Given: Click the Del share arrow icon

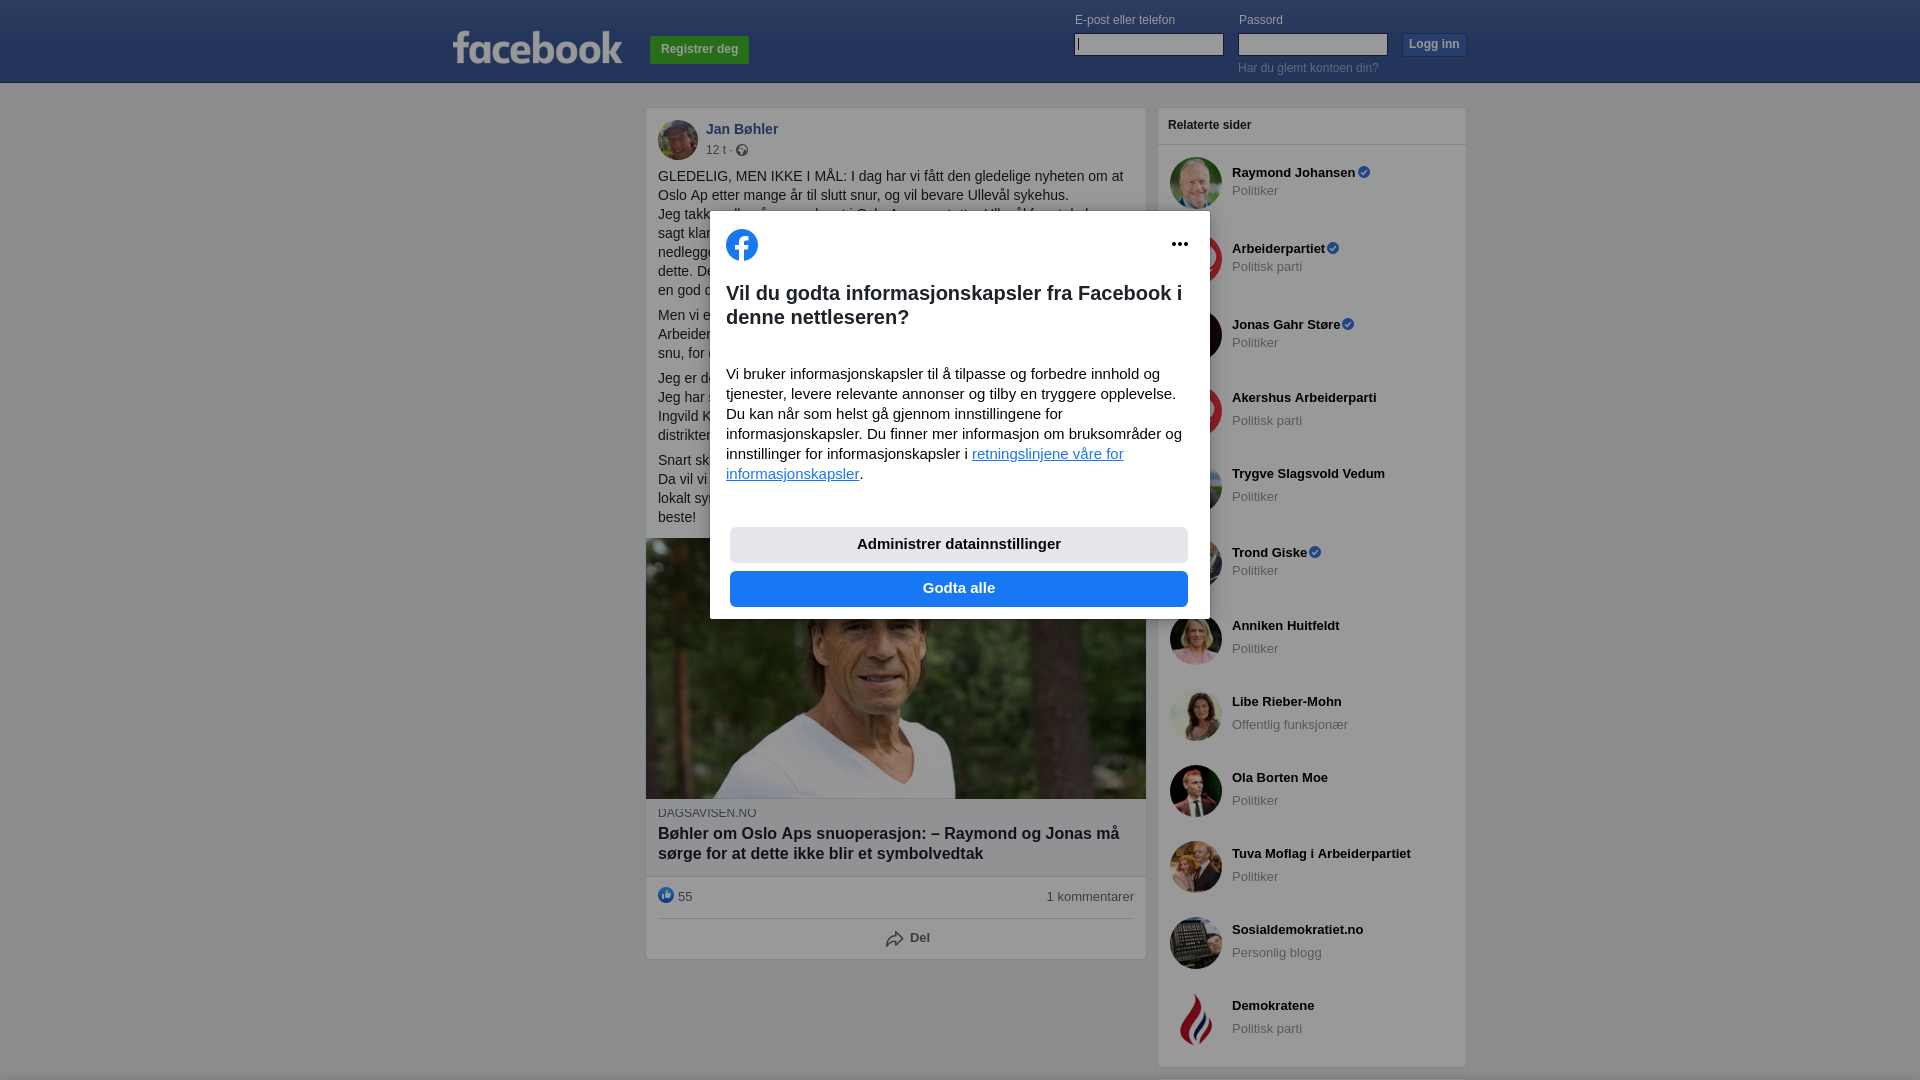Looking at the screenshot, I should tap(894, 939).
